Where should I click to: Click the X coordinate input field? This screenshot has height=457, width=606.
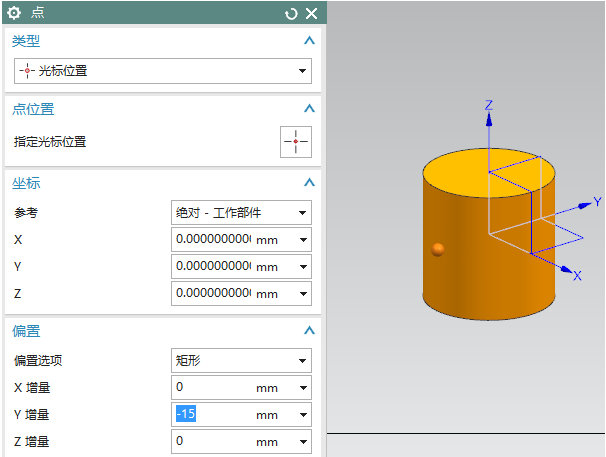tap(213, 239)
